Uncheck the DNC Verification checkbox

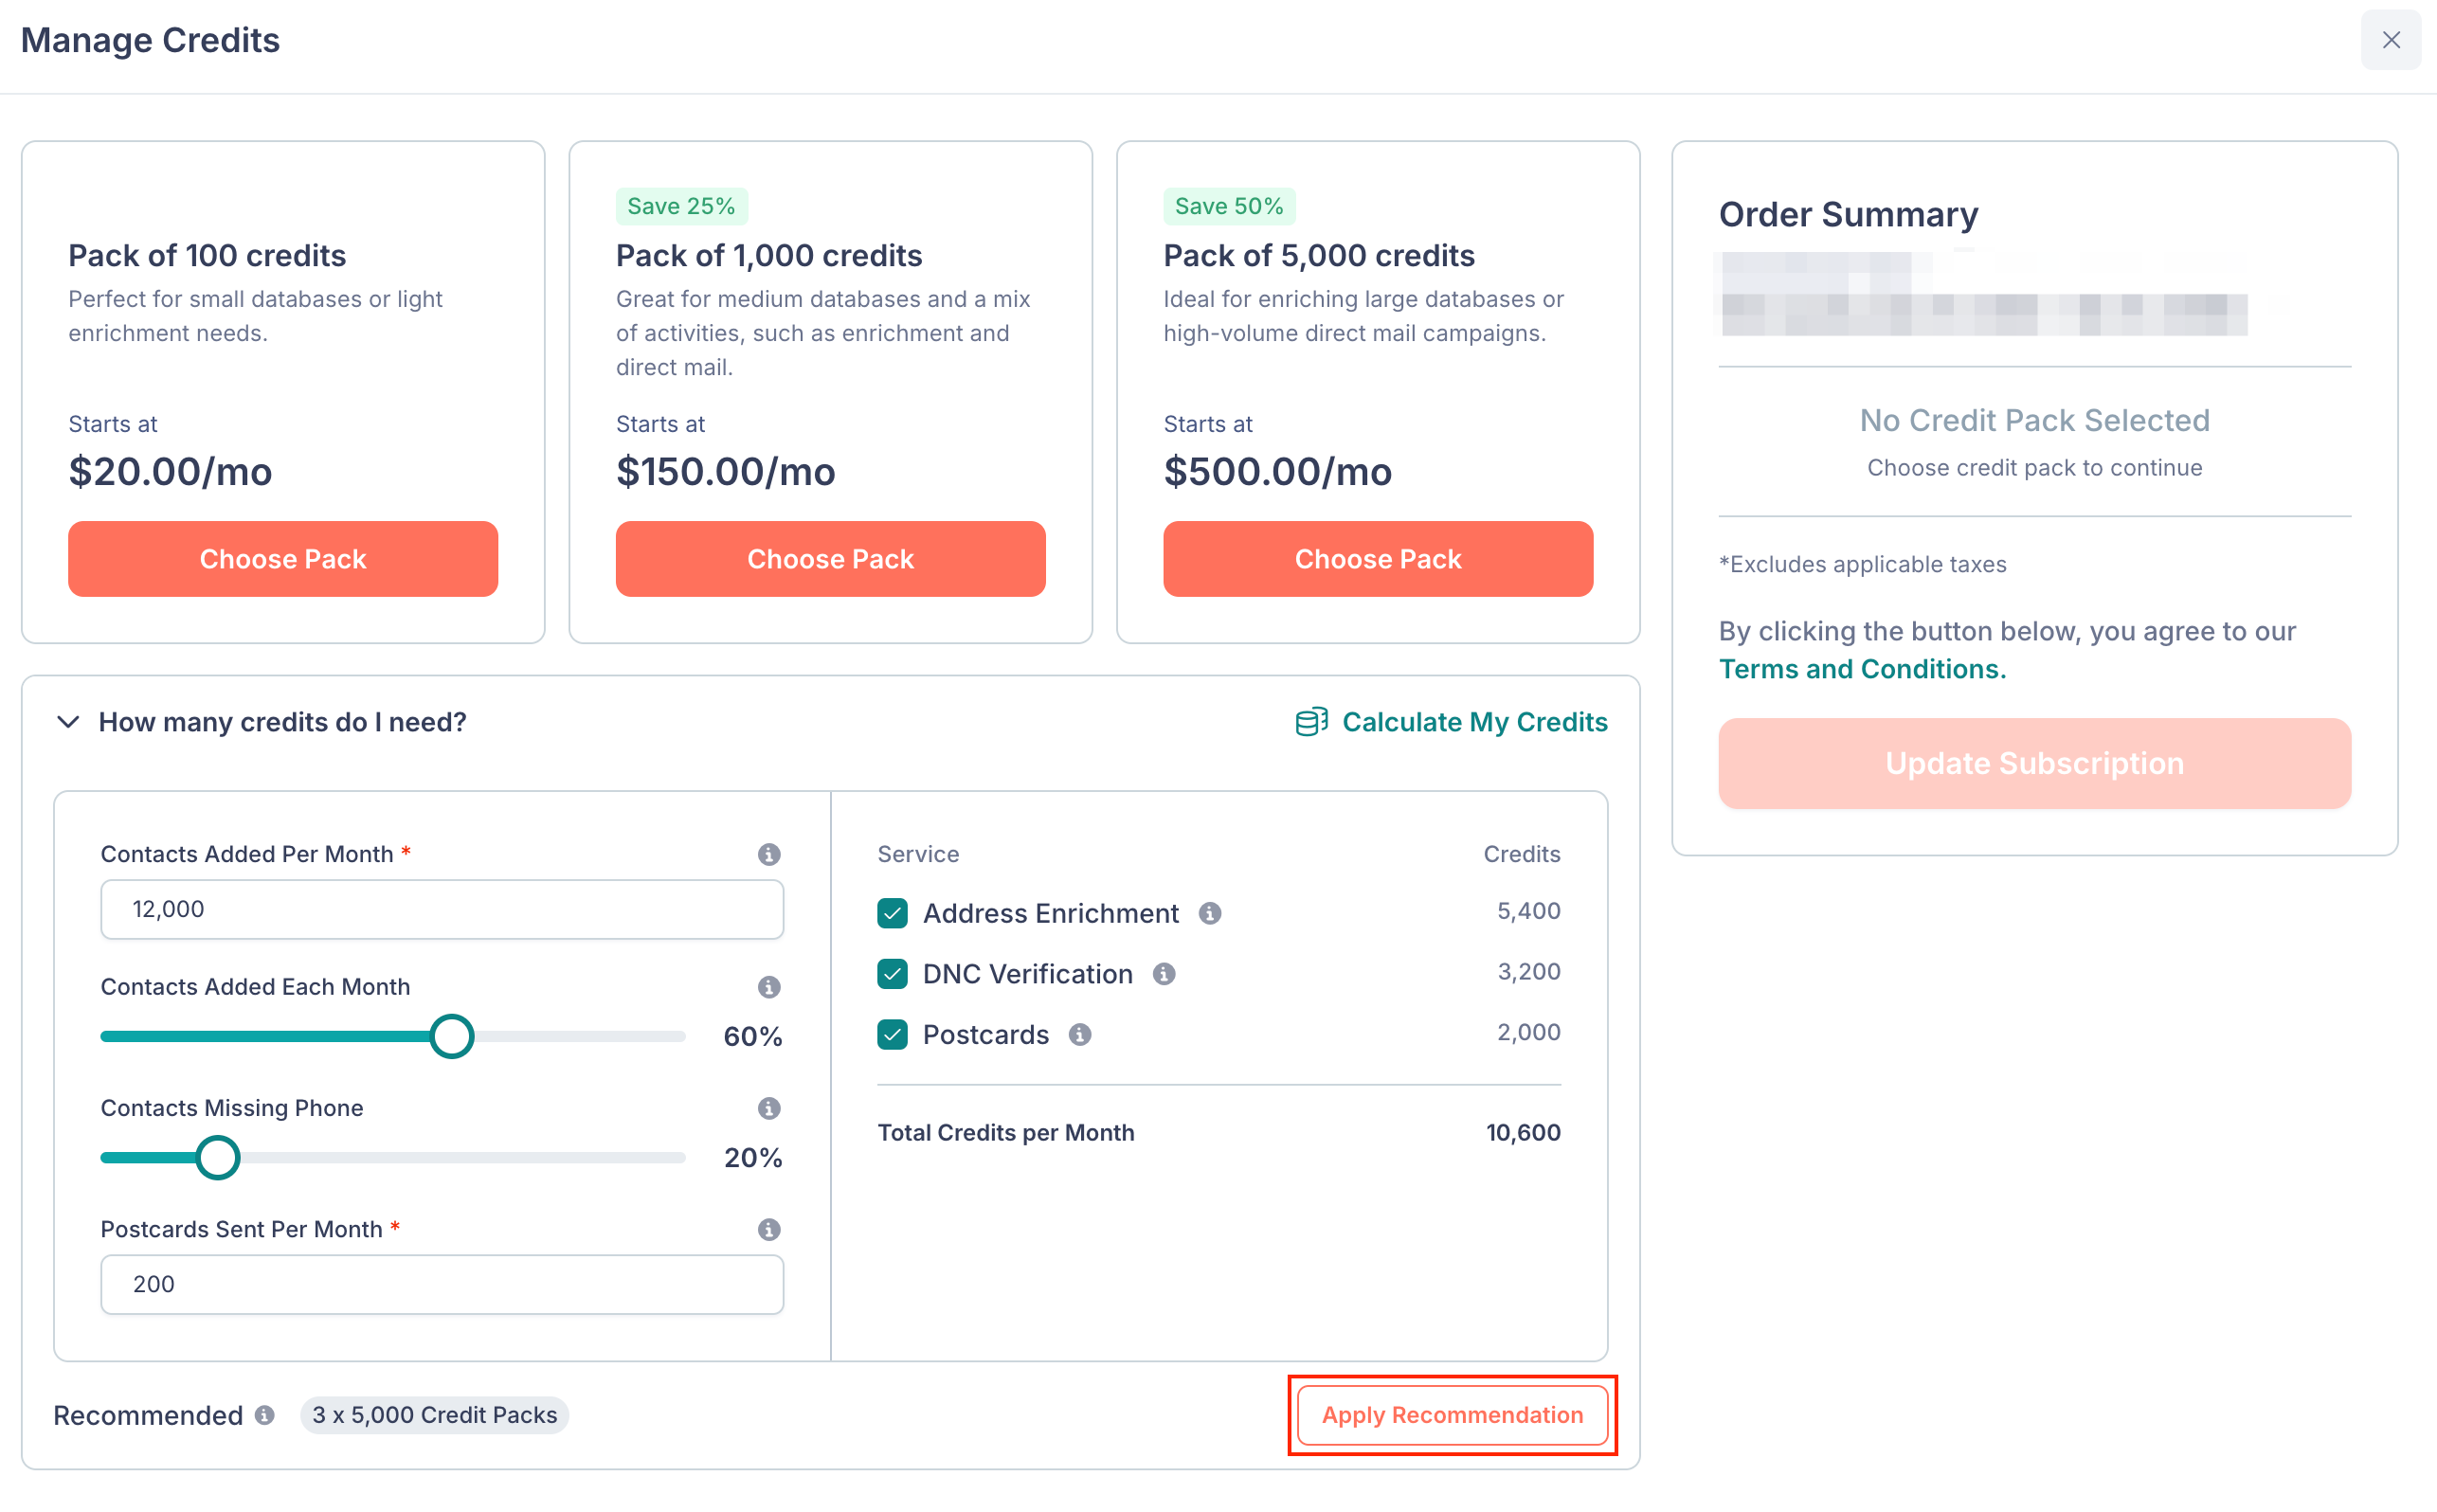(x=892, y=974)
